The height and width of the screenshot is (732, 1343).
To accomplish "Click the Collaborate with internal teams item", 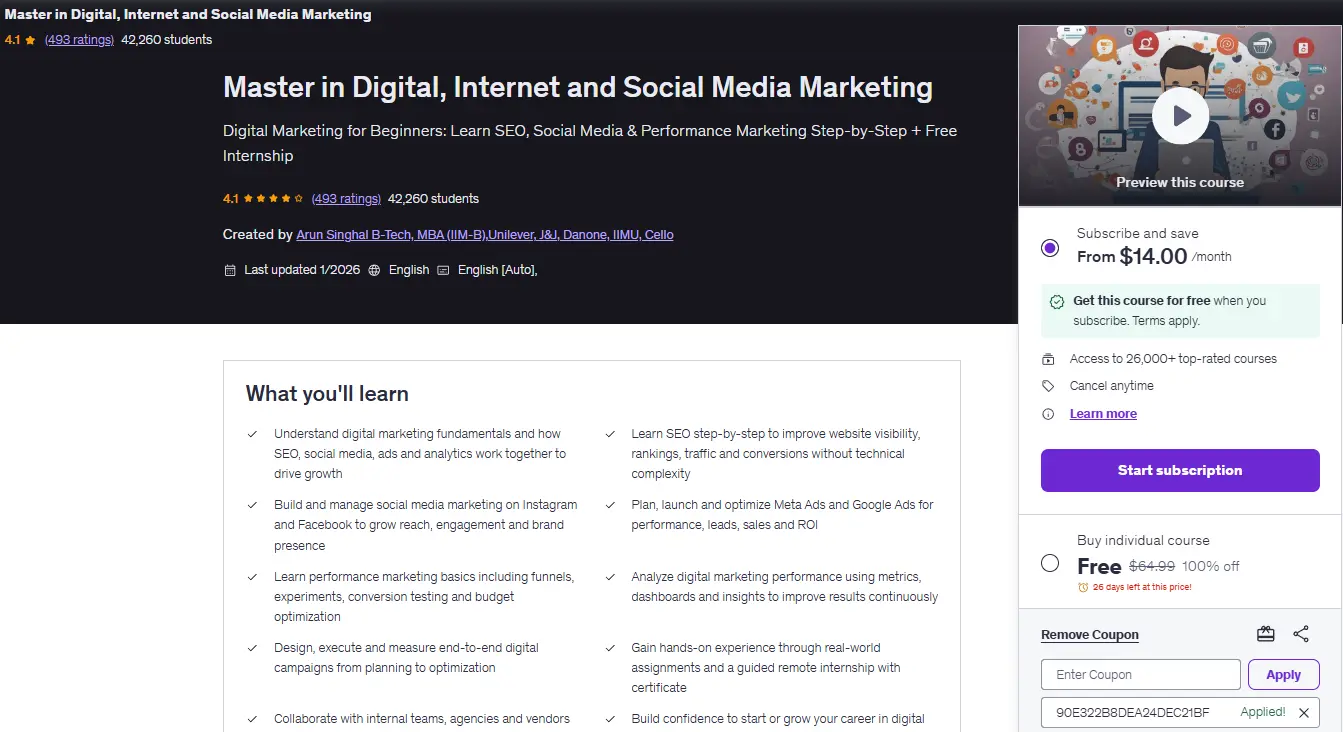I will 422,719.
